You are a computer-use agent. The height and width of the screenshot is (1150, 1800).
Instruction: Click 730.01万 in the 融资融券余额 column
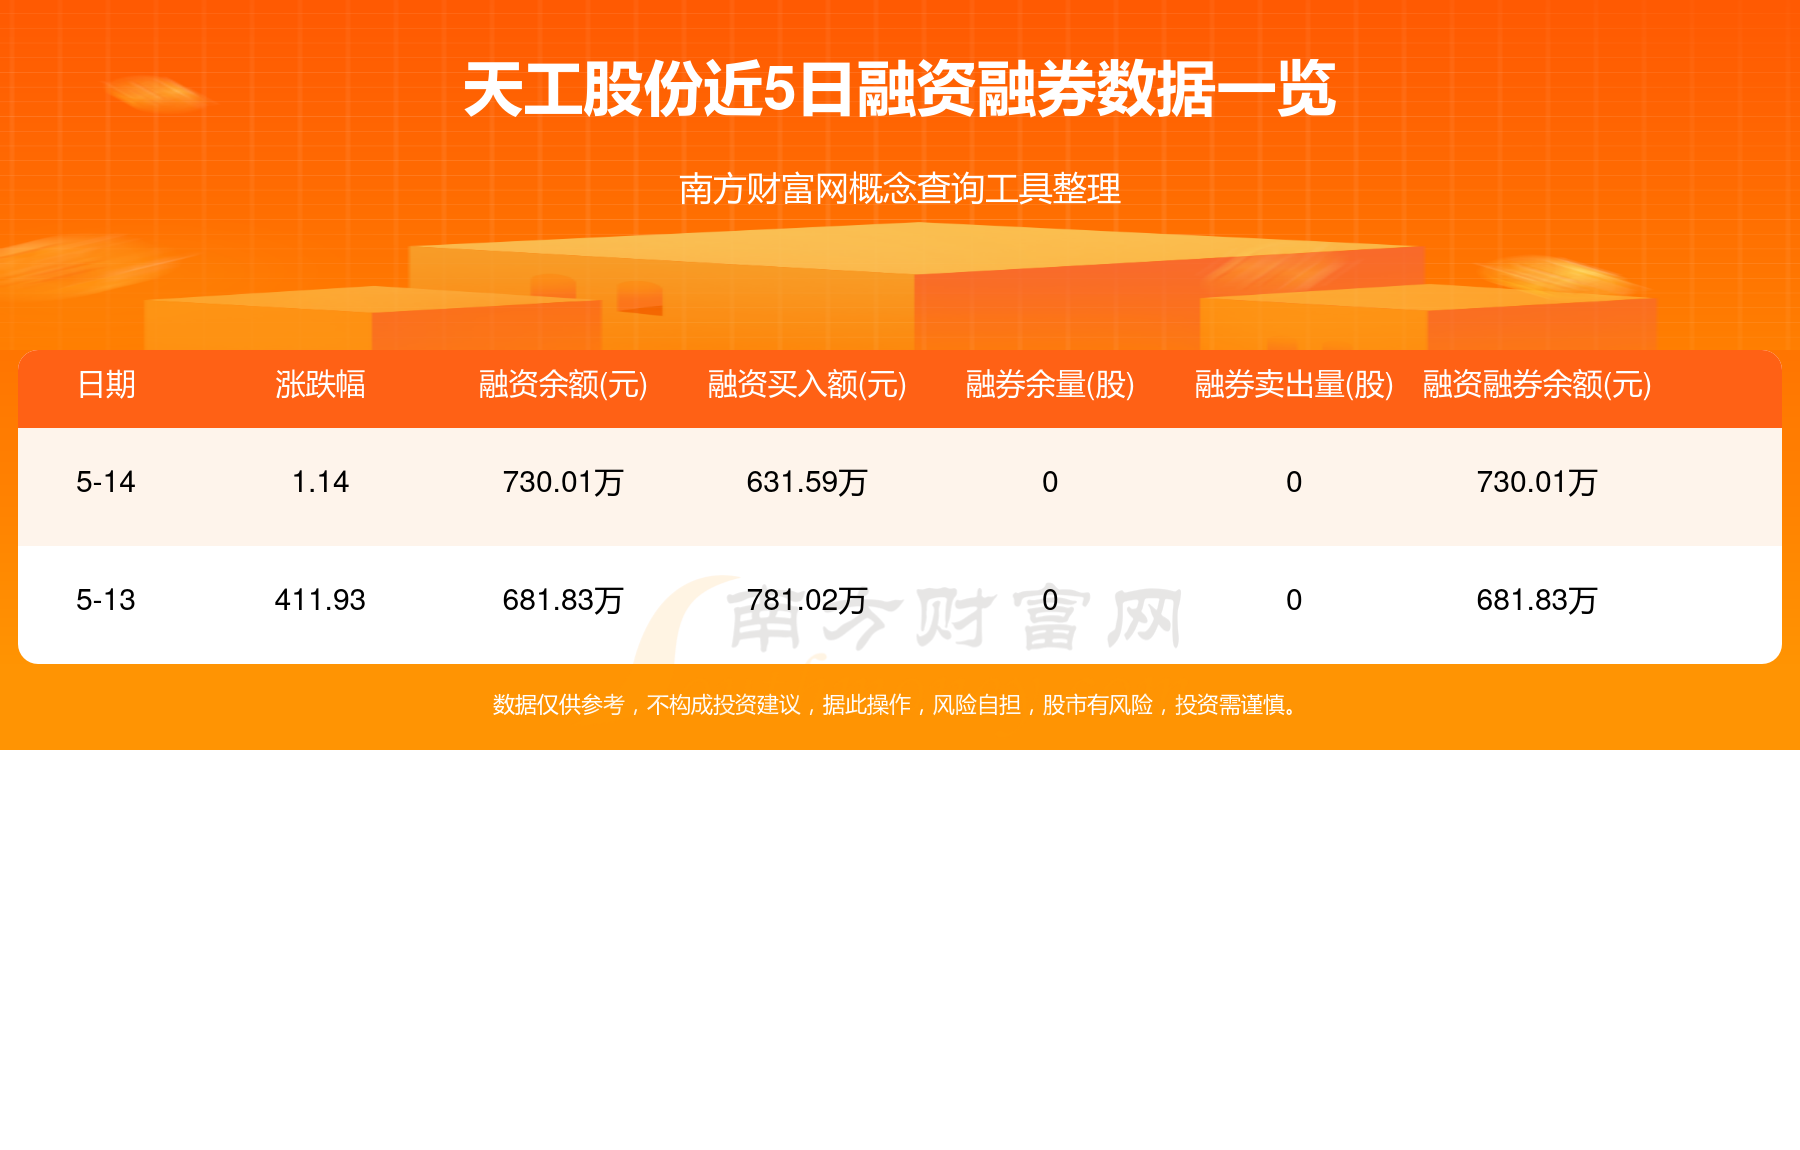point(1537,482)
